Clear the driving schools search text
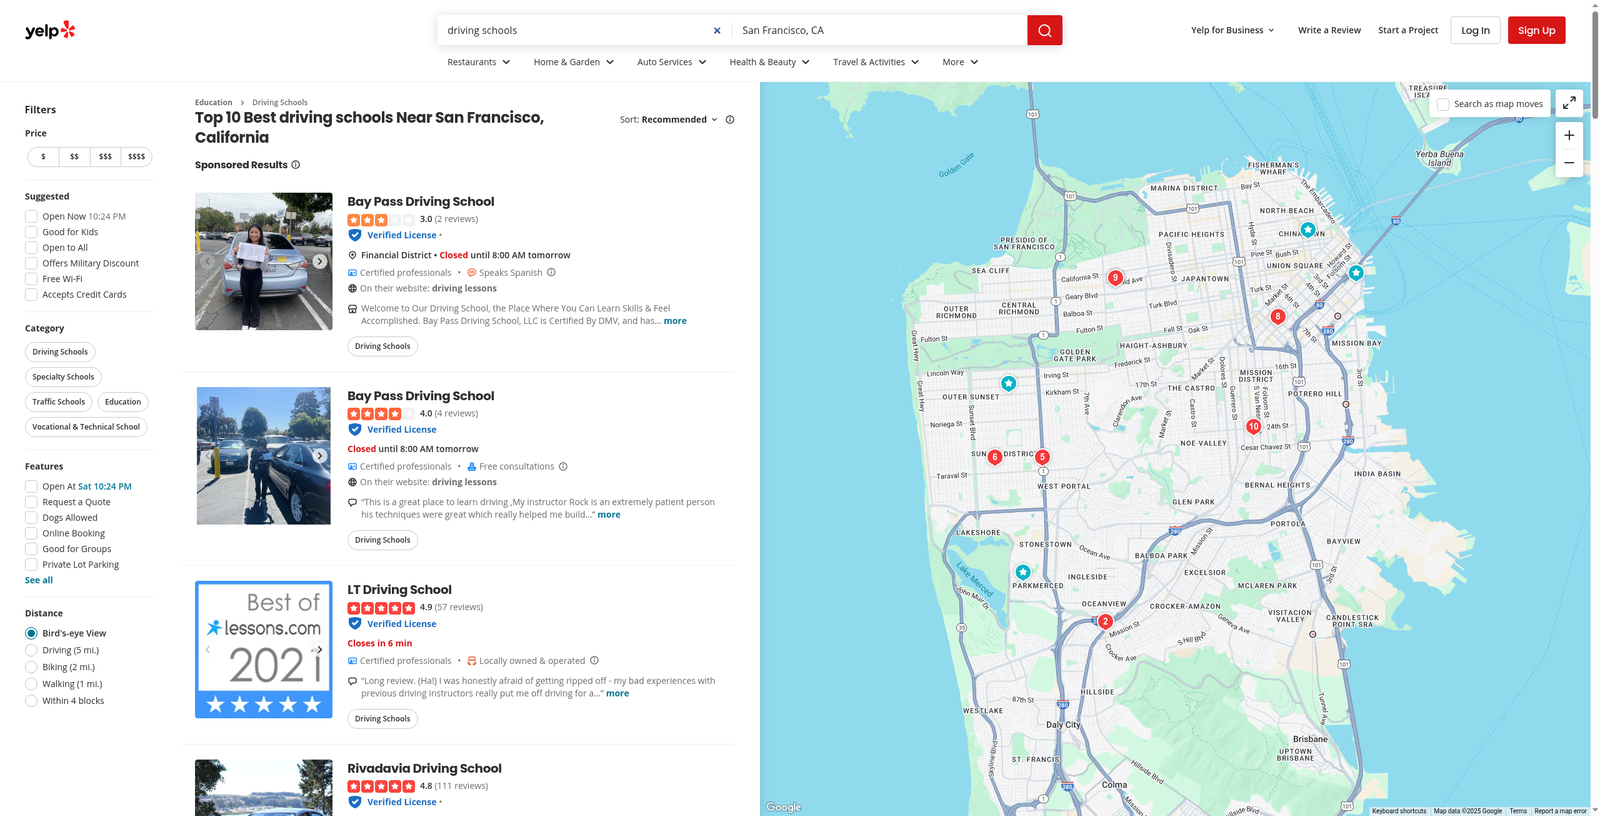This screenshot has width=1600, height=816. (717, 31)
